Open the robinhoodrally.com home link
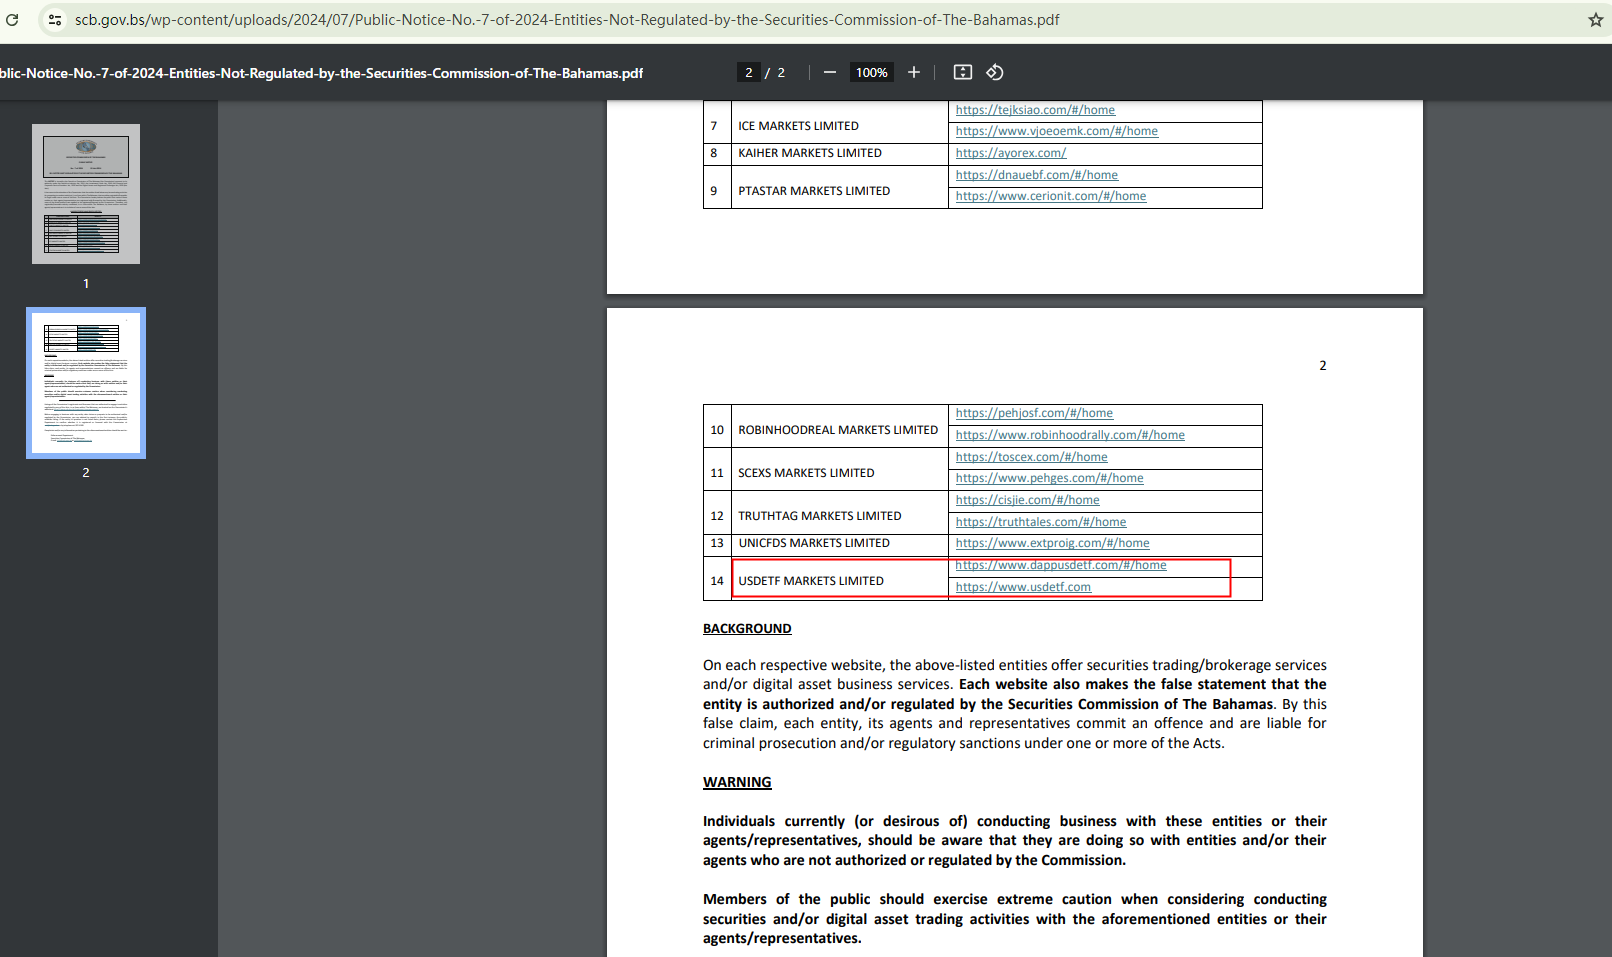 pos(1069,435)
